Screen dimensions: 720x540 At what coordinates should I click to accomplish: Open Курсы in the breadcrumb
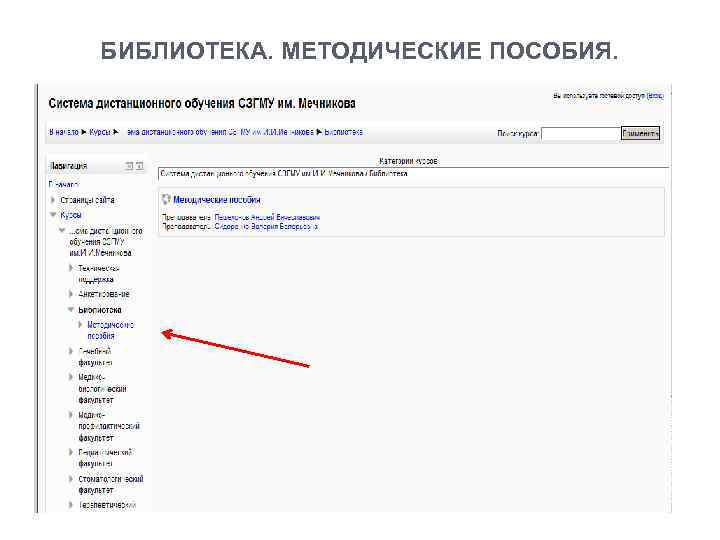pos(100,132)
